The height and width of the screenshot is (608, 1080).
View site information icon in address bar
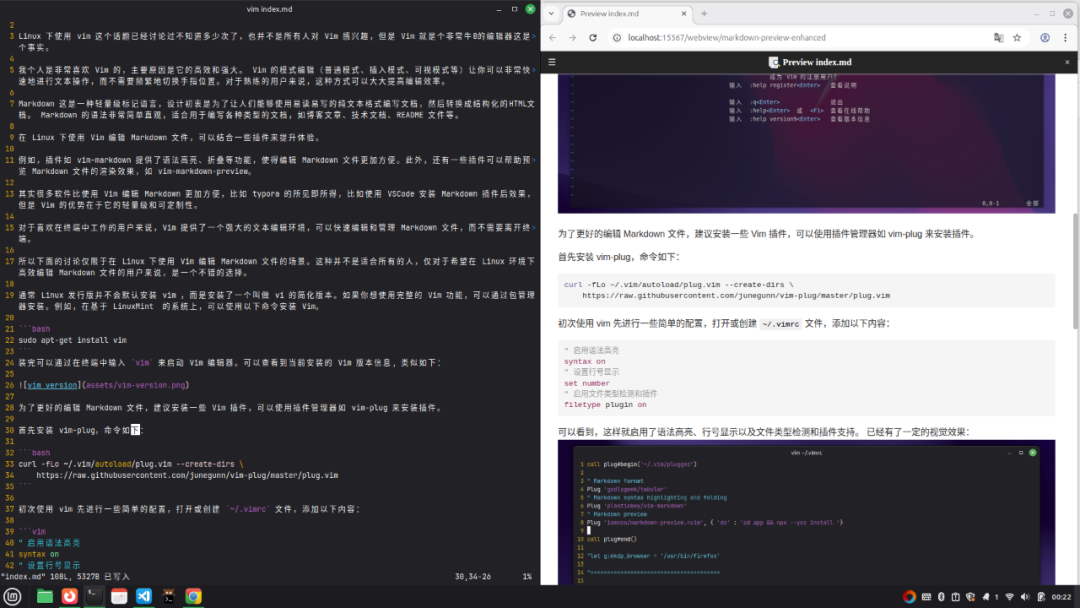tap(617, 38)
